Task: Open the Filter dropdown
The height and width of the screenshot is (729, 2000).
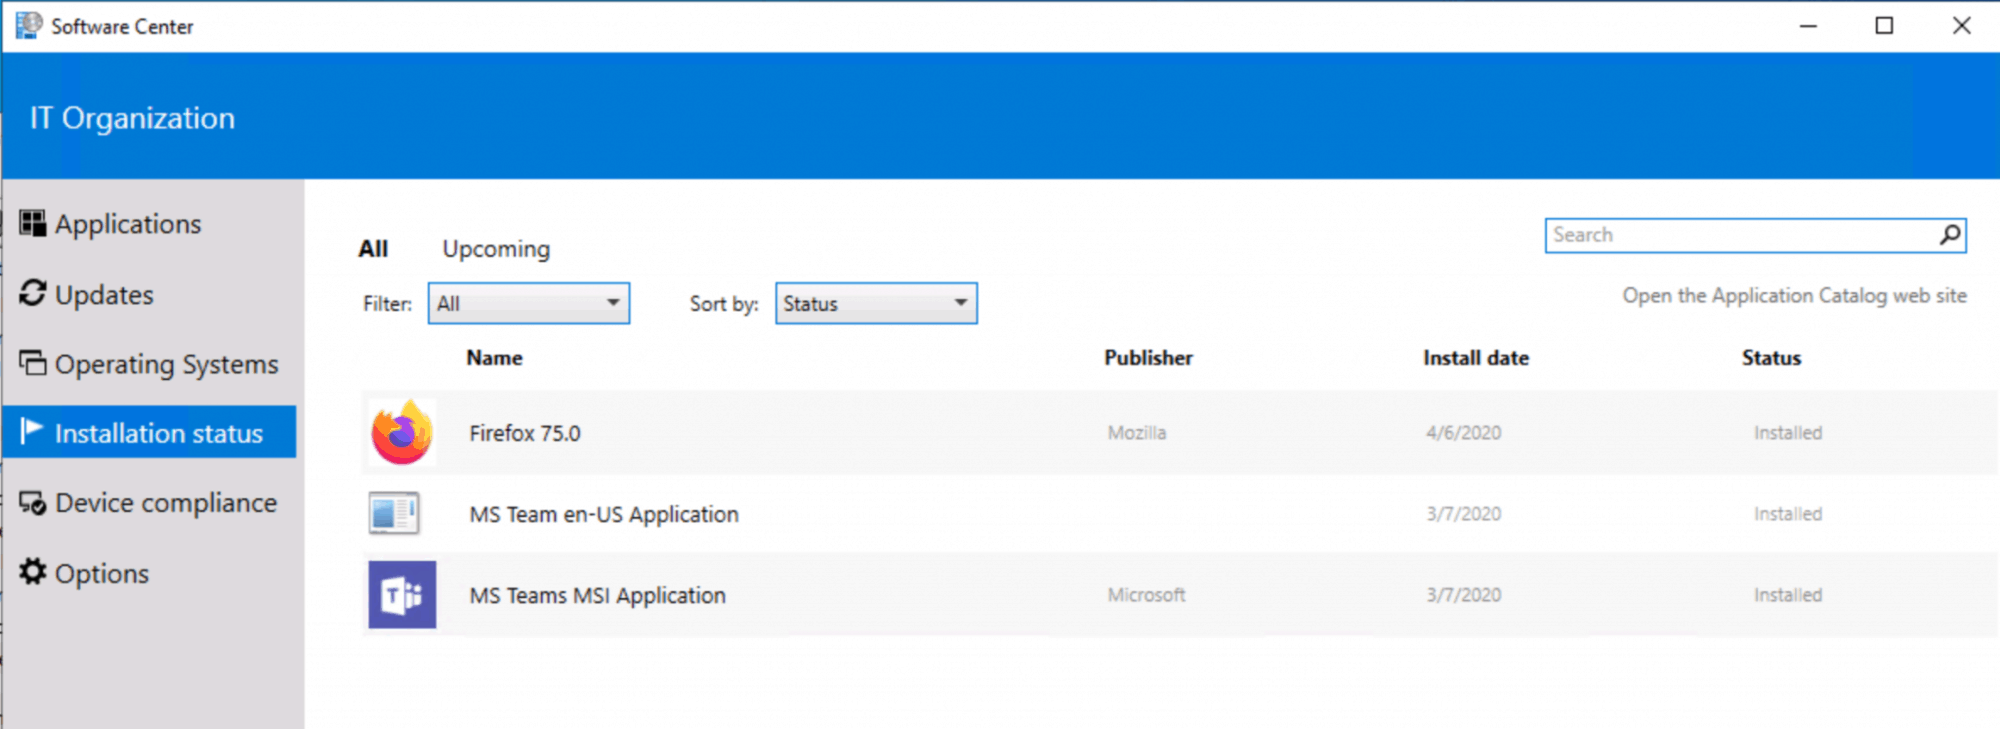Action: (528, 304)
